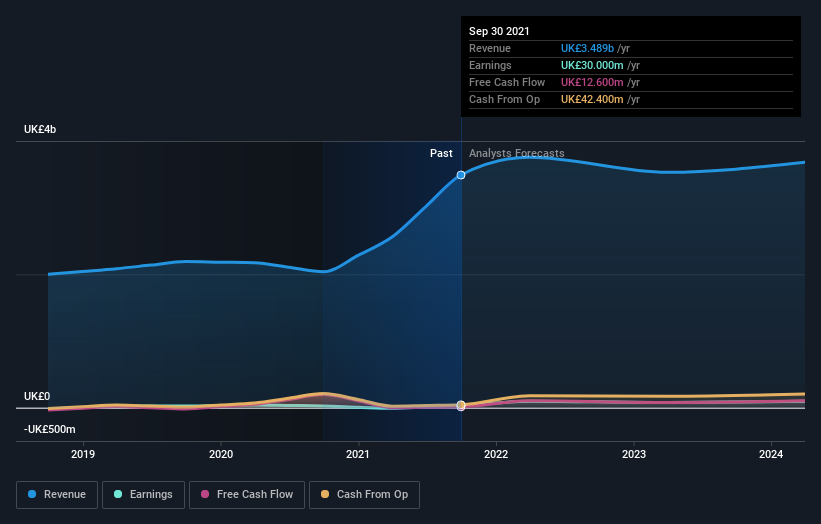Click the Analysts Forecasts label
Viewport: 821px width, 524px height.
tap(517, 153)
